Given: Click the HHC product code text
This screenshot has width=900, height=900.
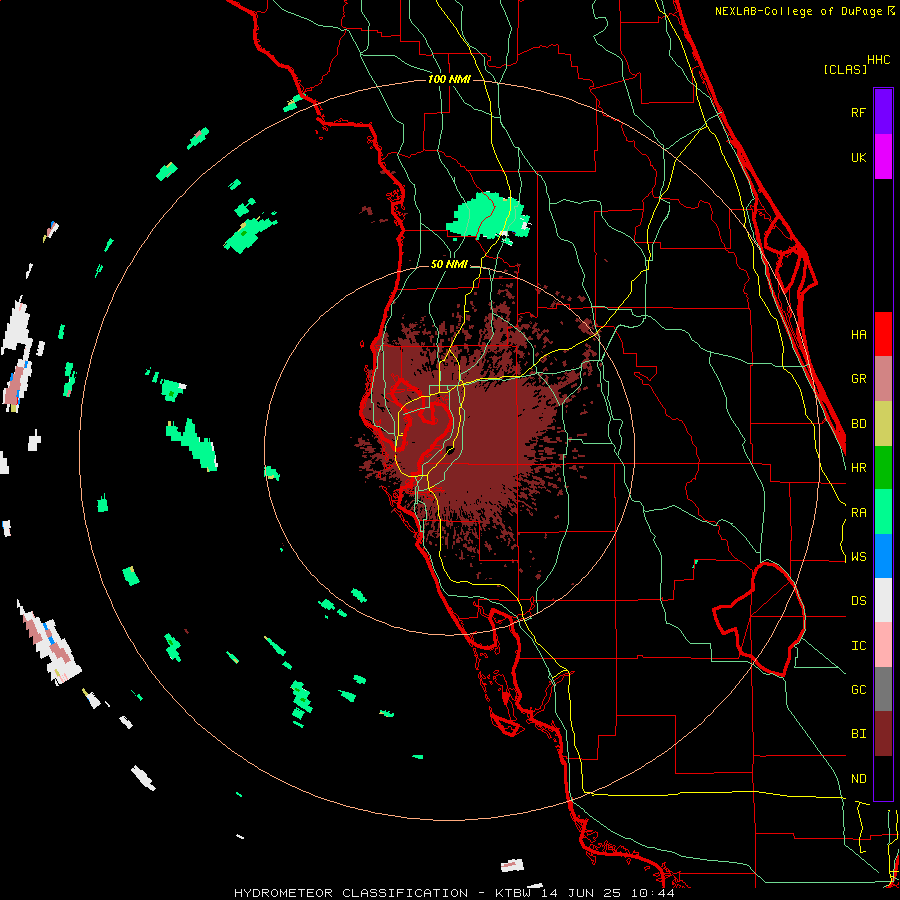Looking at the screenshot, I should point(878,60).
